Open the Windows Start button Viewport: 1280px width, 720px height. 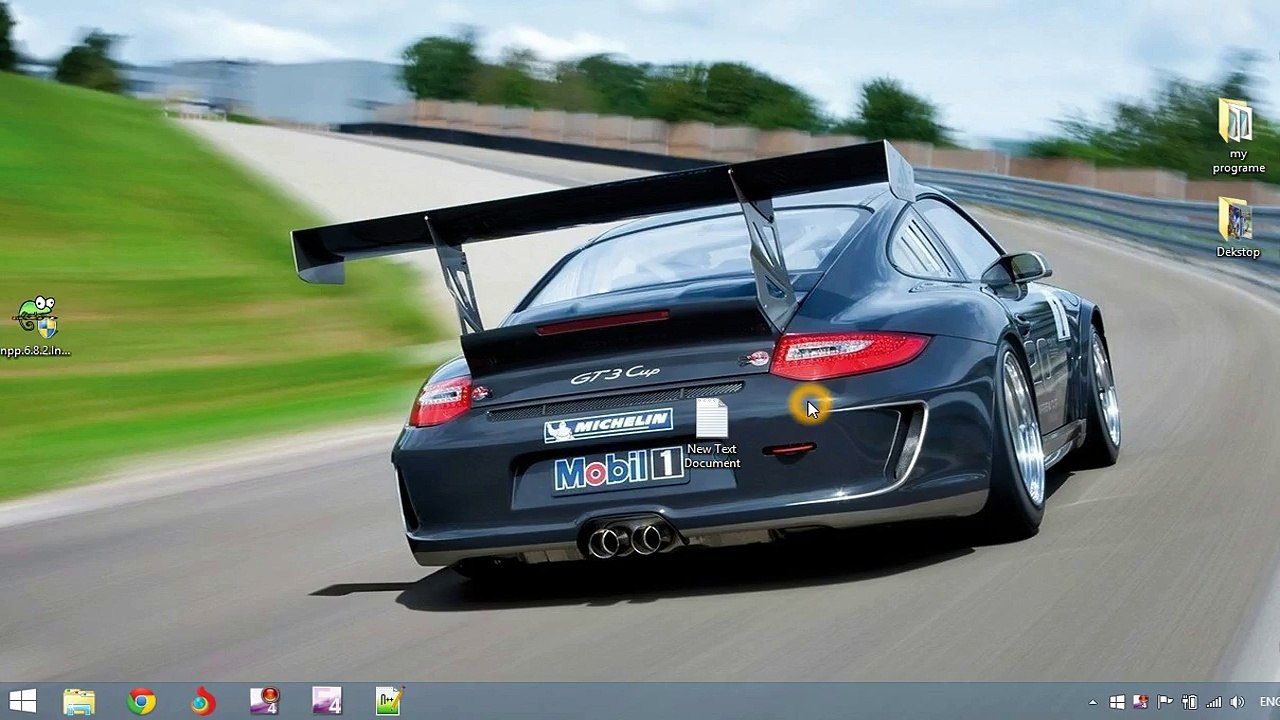[x=22, y=701]
